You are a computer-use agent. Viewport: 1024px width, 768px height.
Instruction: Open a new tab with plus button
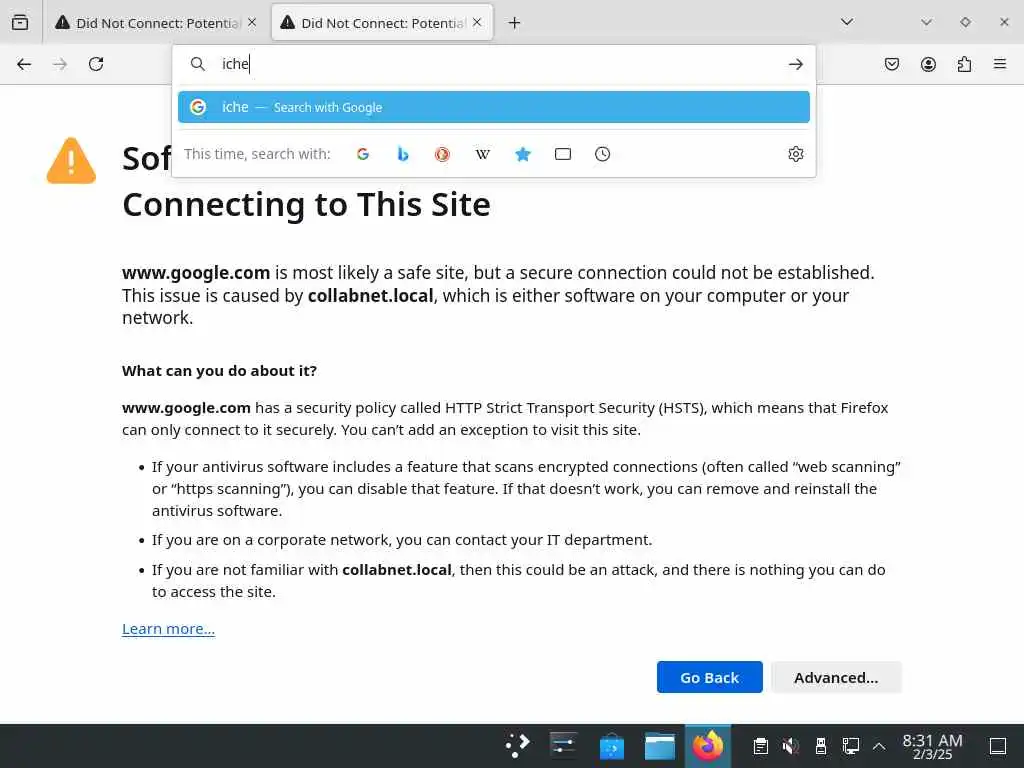click(515, 23)
